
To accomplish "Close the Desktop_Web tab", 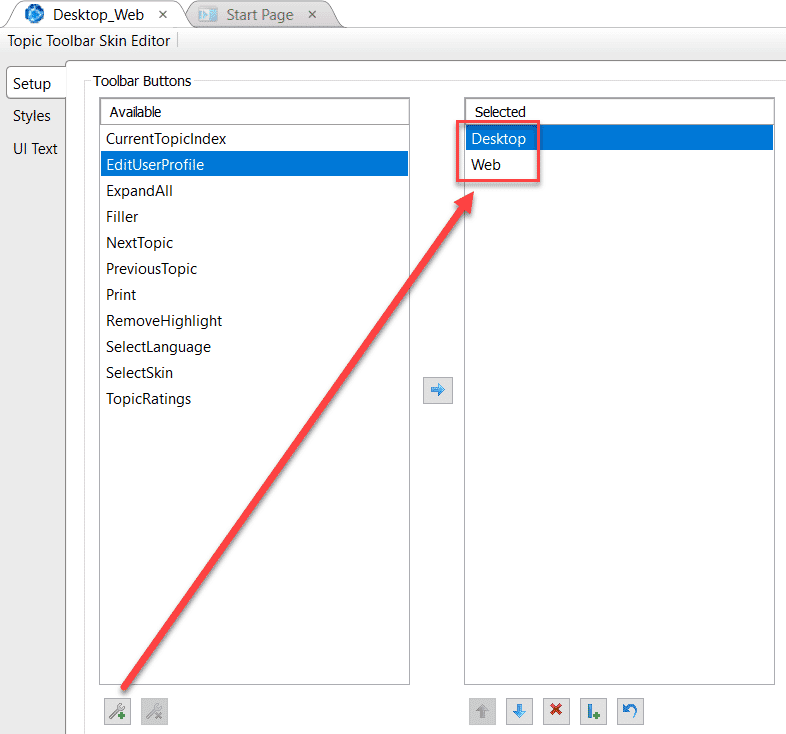I will [x=162, y=15].
